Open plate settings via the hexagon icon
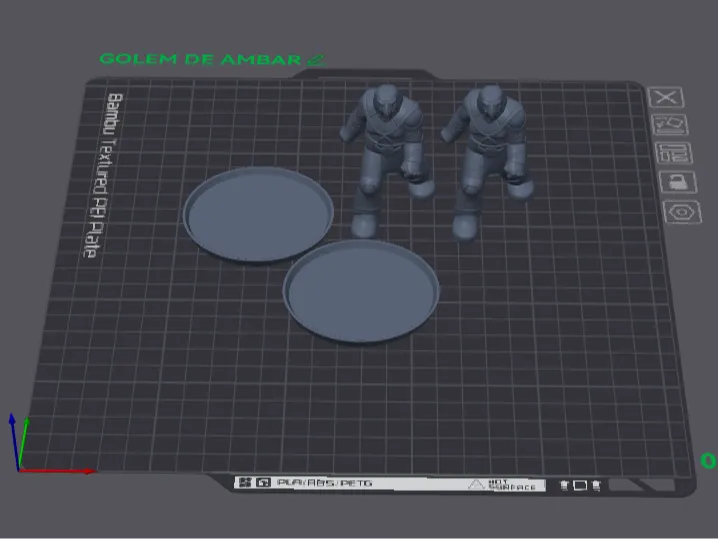The height and width of the screenshot is (539, 718). pos(682,212)
